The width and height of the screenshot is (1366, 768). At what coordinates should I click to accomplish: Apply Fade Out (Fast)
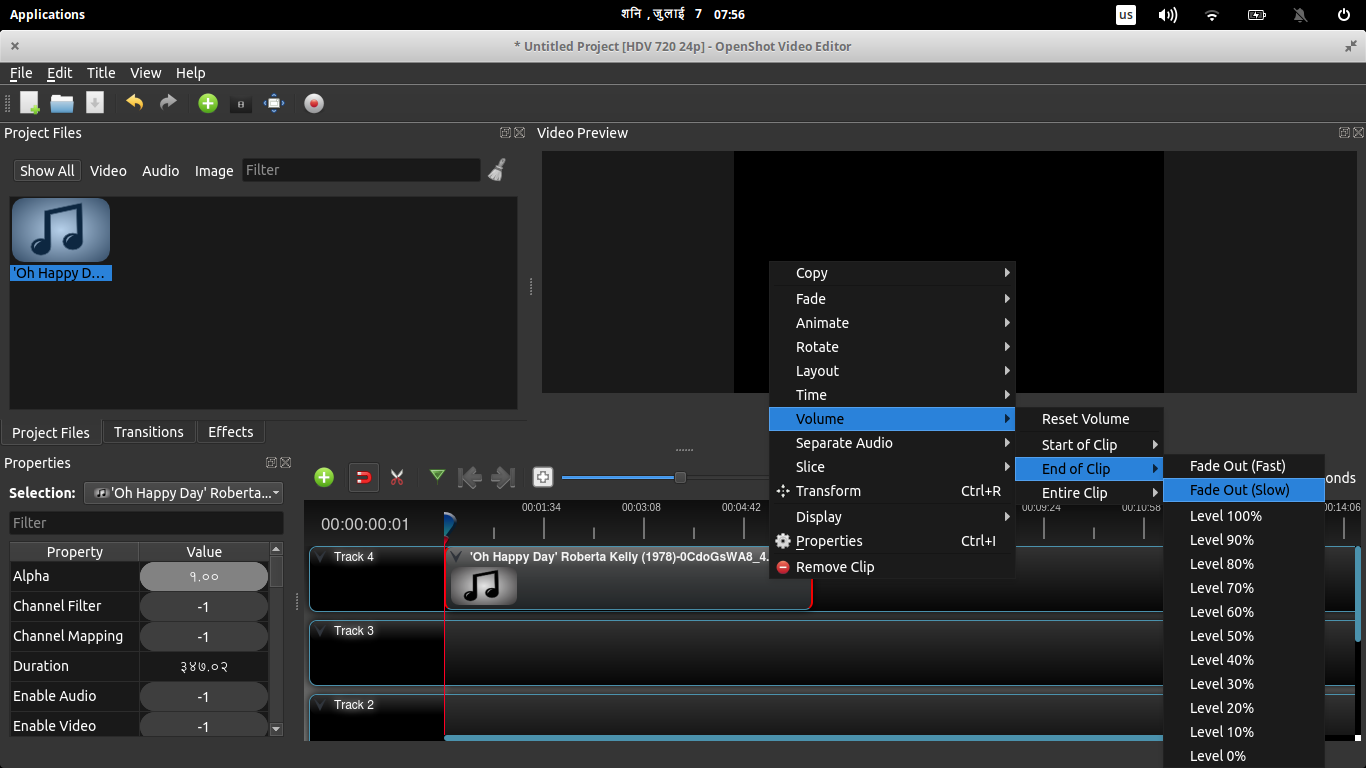pos(1244,466)
